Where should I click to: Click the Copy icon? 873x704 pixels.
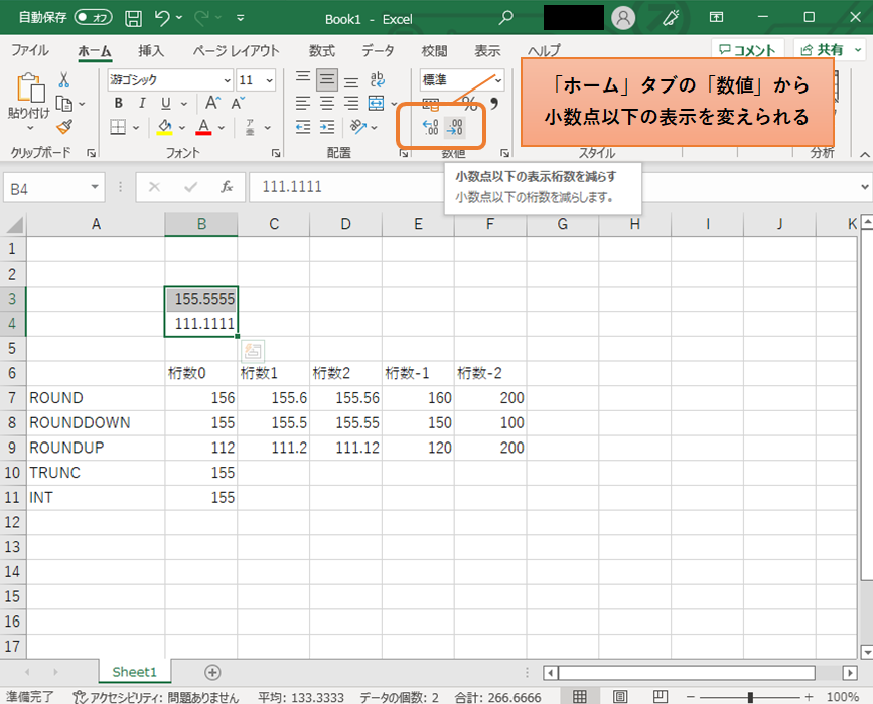click(64, 104)
